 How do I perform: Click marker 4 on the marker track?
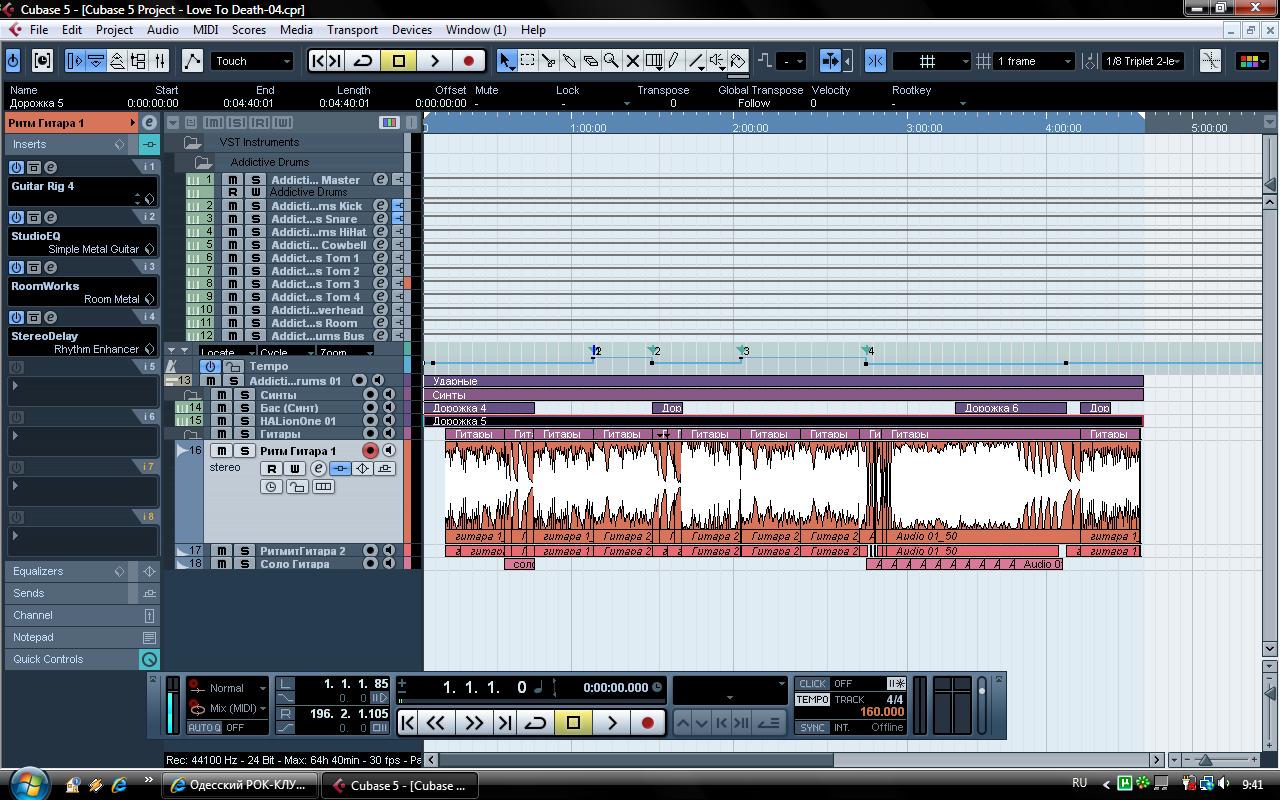[x=867, y=350]
